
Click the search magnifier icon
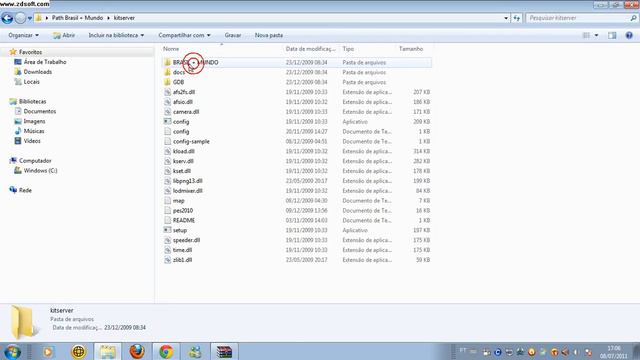633,18
